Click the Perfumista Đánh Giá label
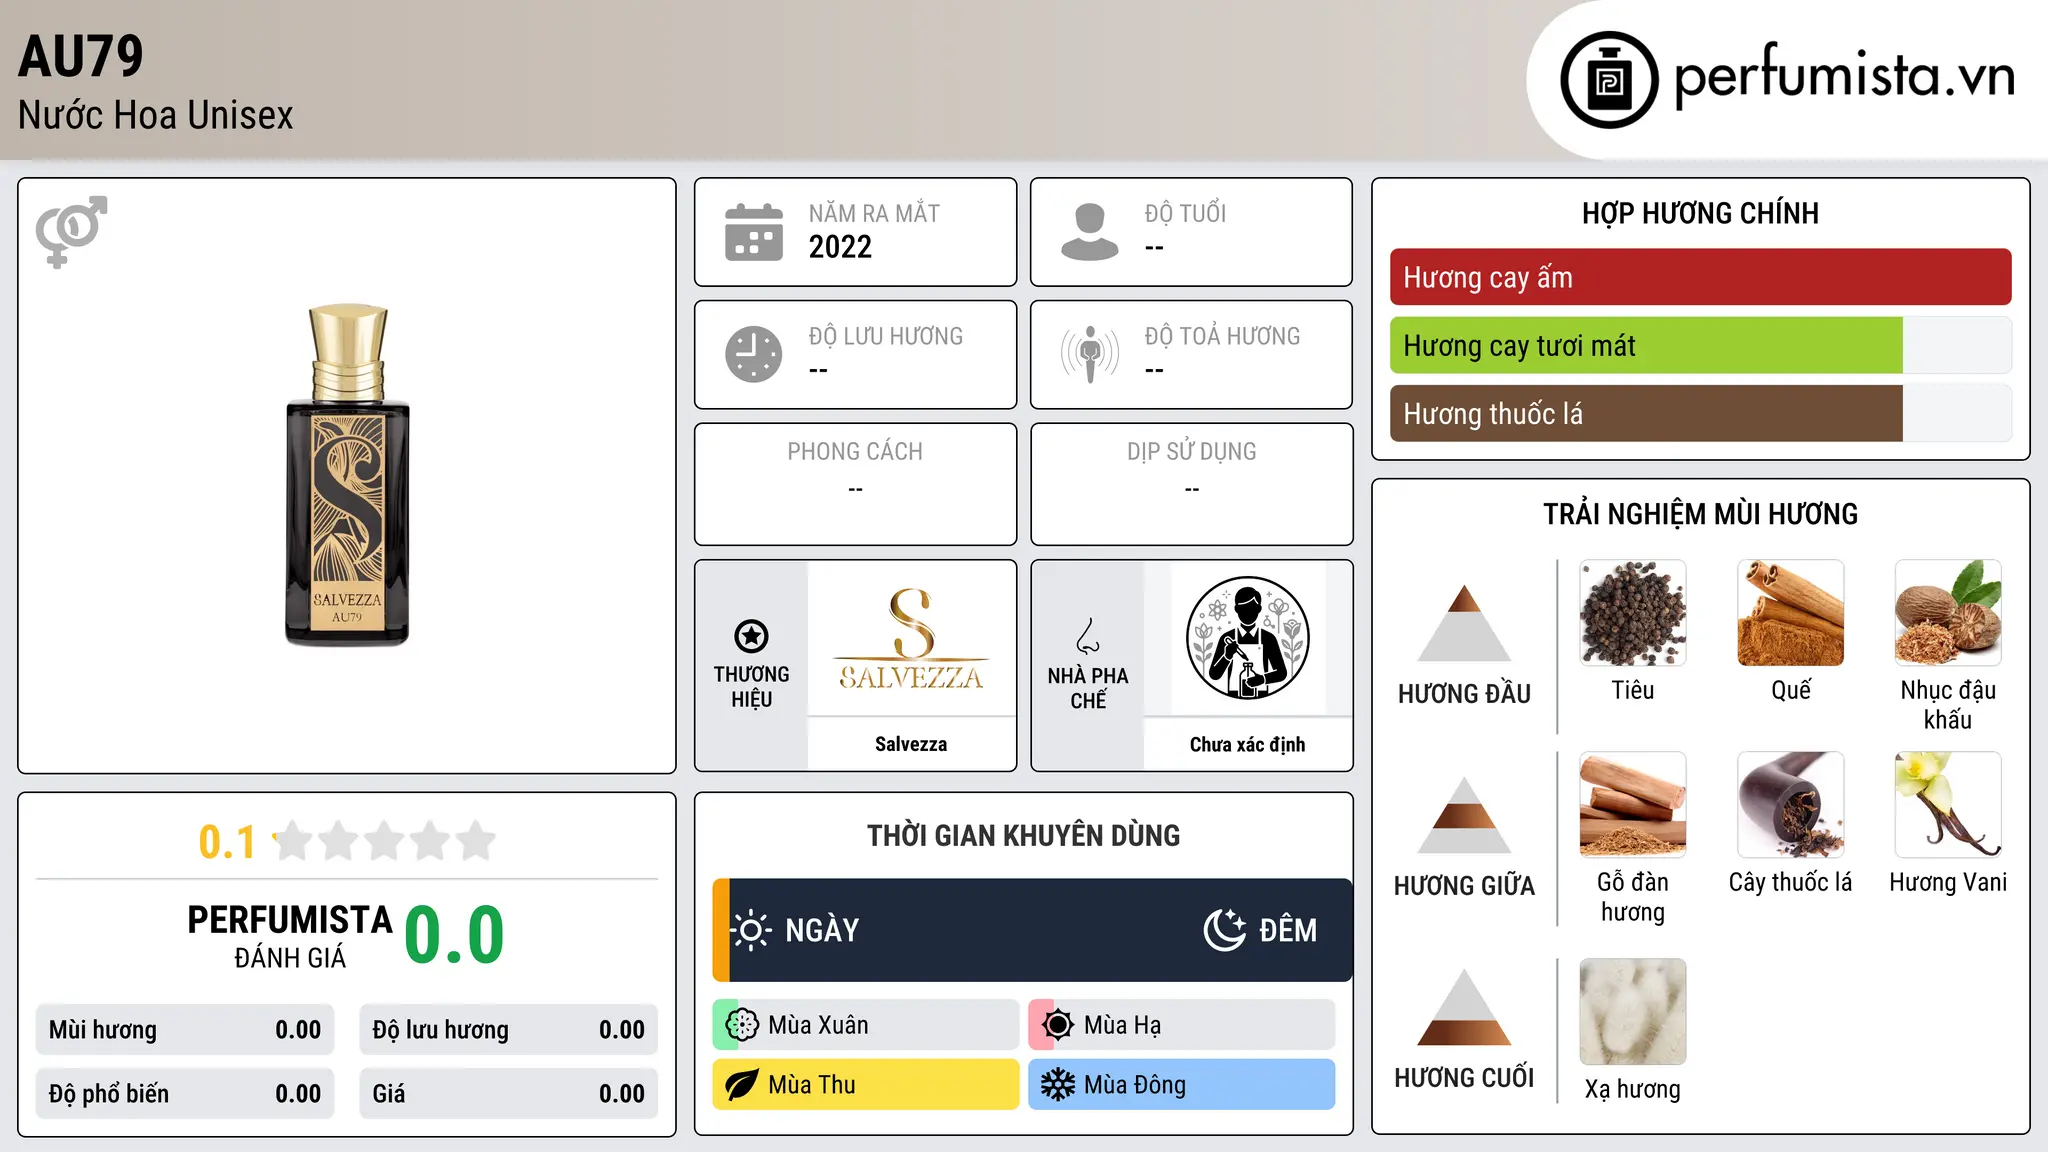 (290, 936)
